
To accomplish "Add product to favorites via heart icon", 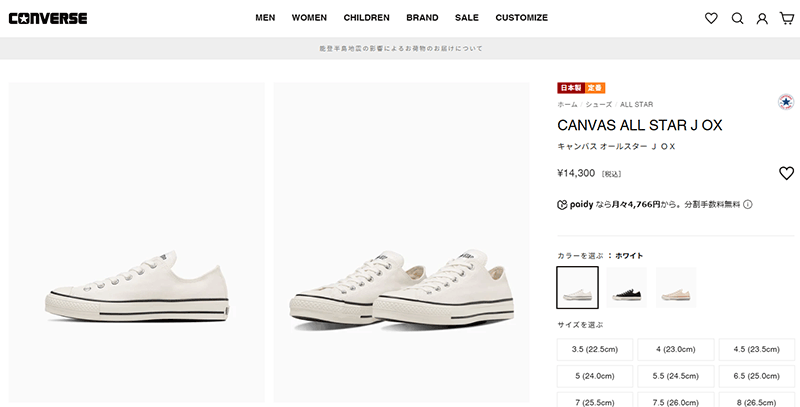I will click(786, 173).
